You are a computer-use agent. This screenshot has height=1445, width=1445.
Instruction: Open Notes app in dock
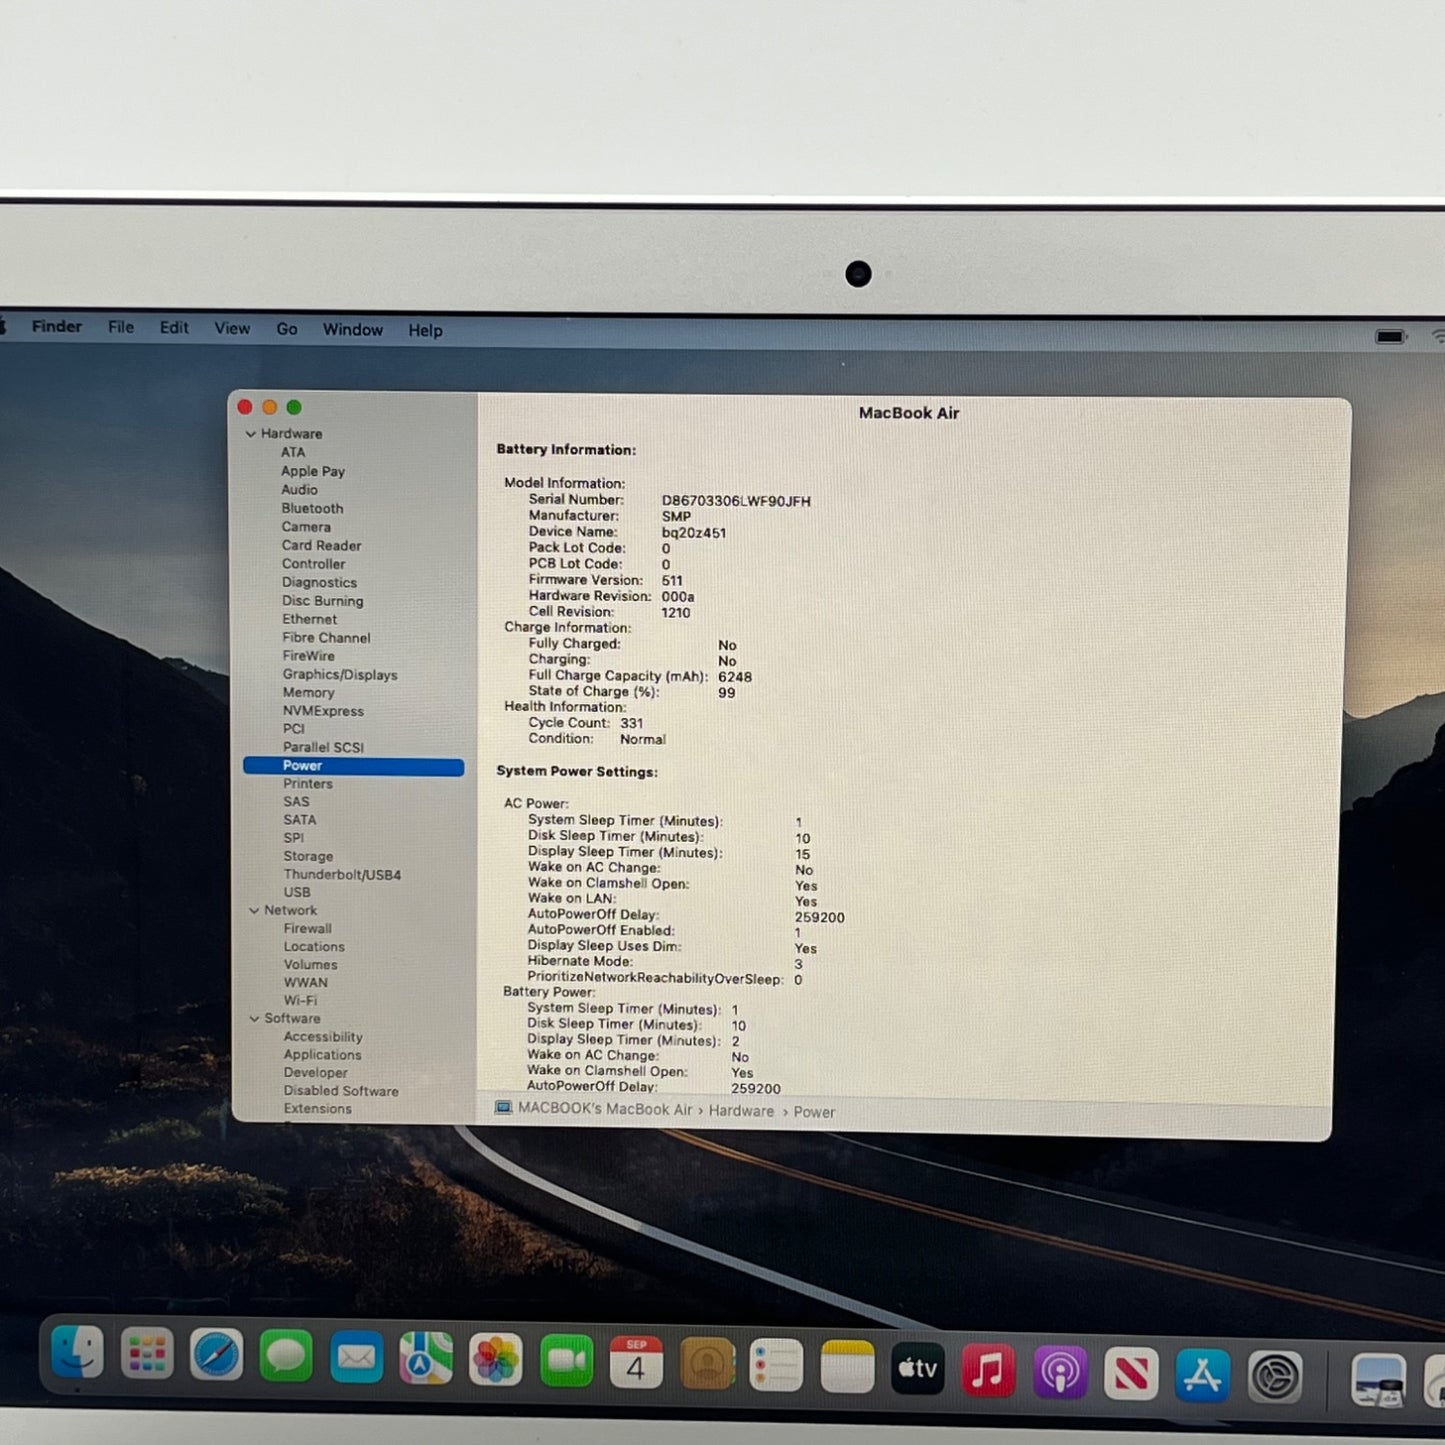pyautogui.click(x=848, y=1366)
